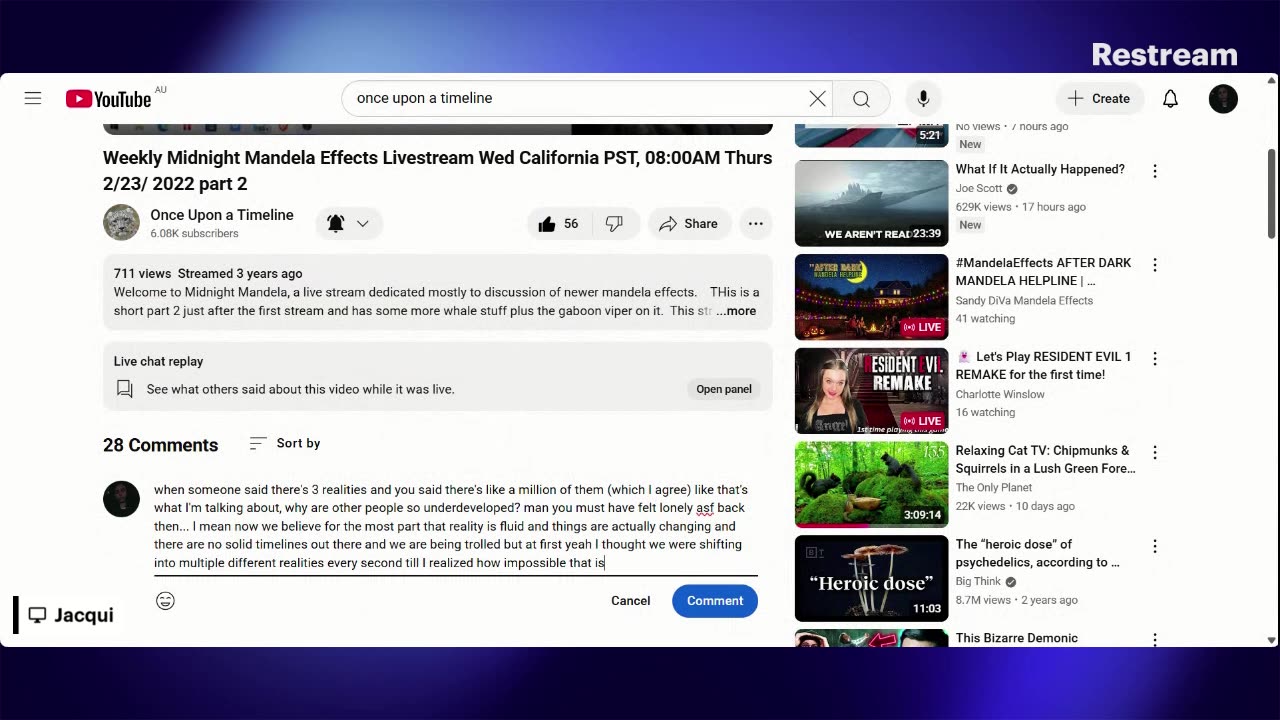Click the scrollbar down arrow
Viewport: 1280px width, 720px height.
click(1272, 640)
